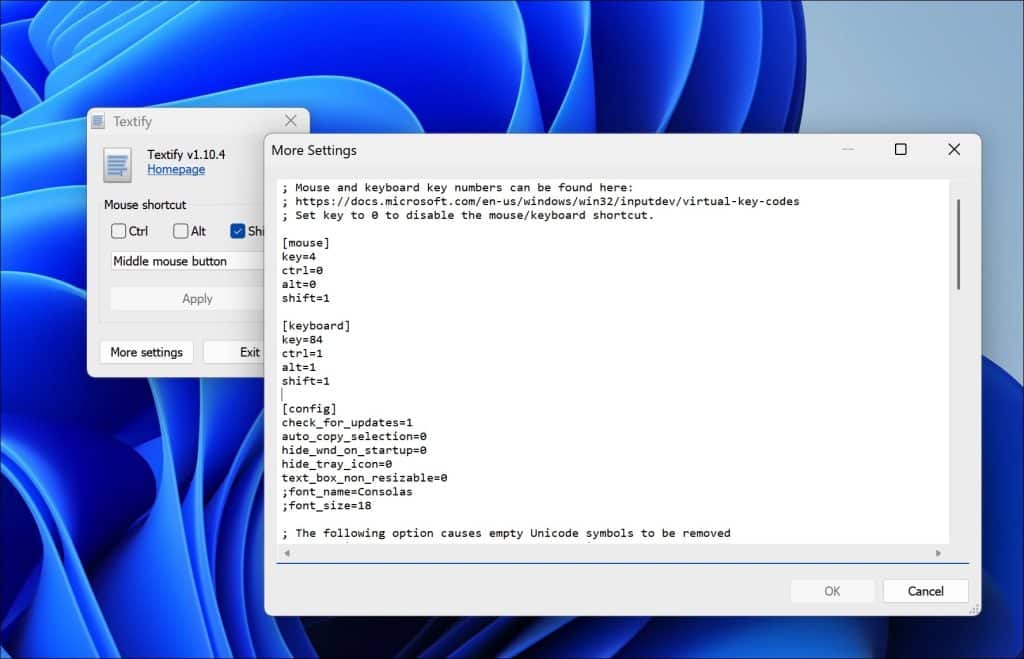This screenshot has height=659, width=1024.
Task: Enable the Ctrl checkbox
Action: [x=118, y=231]
